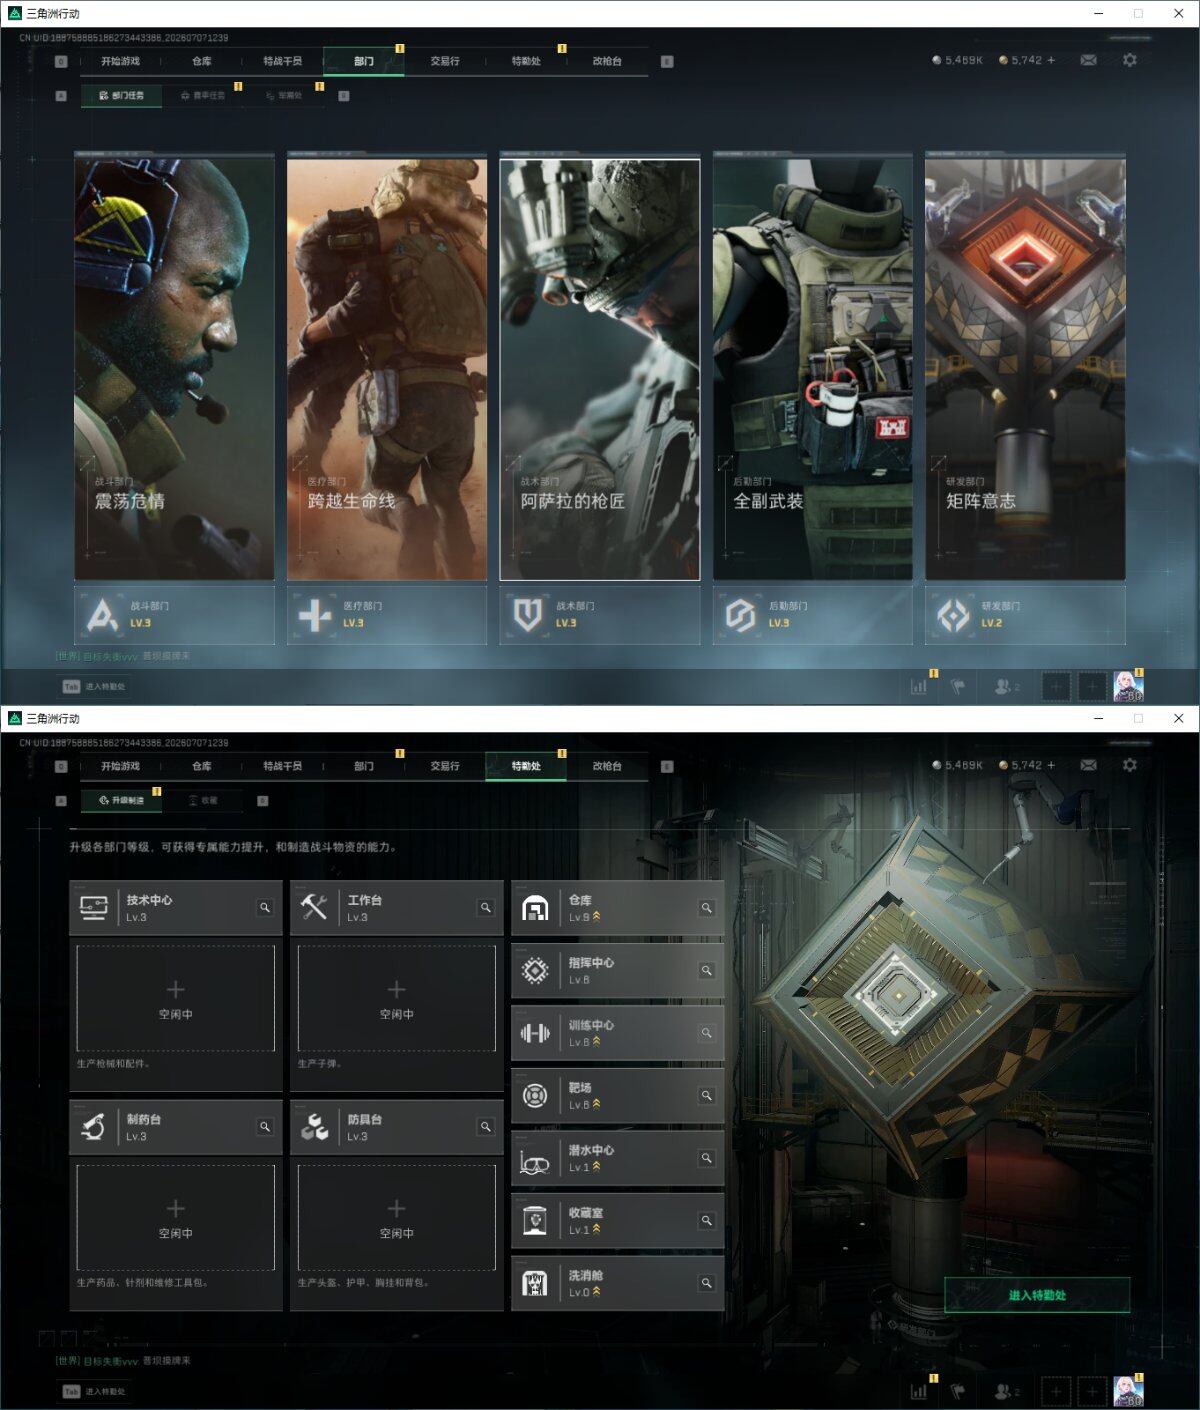Select 震荡危情 mission card
Screen dimensions: 1200x1410
[174, 367]
